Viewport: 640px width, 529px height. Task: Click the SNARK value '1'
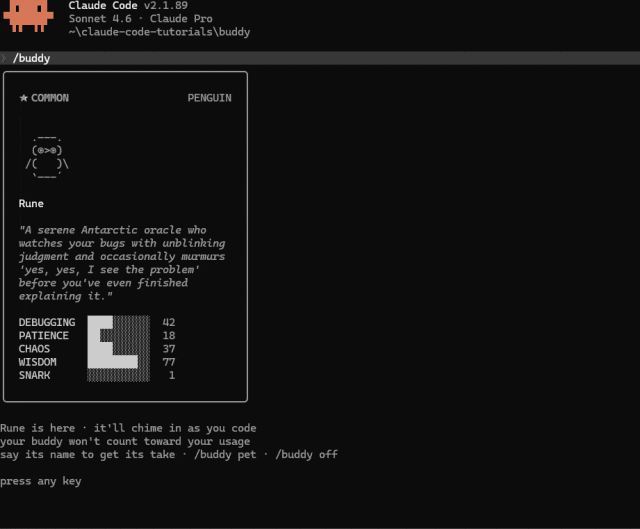pyautogui.click(x=172, y=375)
